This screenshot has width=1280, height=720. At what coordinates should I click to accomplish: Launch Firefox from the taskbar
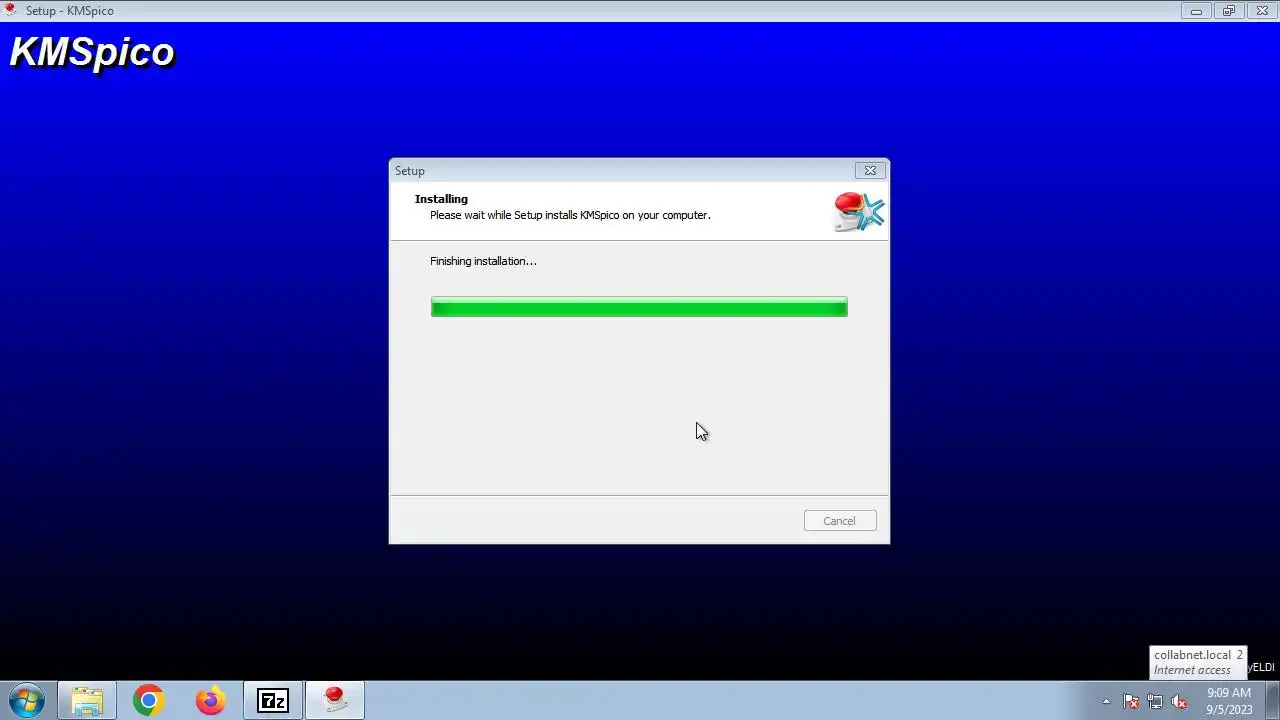click(210, 701)
